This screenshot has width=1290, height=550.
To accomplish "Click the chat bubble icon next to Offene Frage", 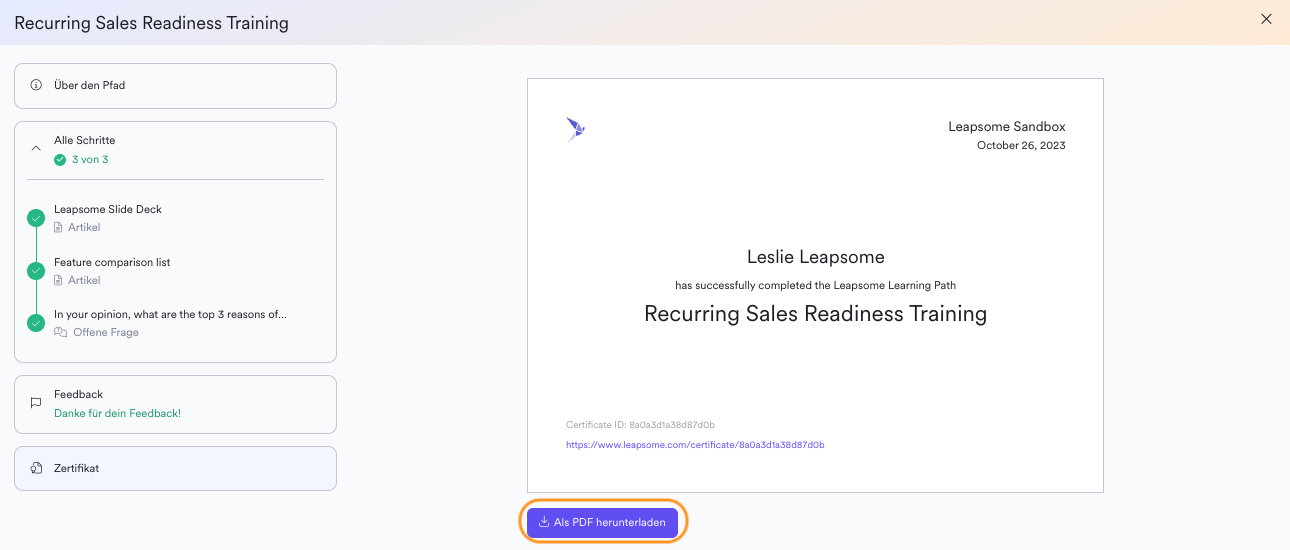I will [61, 333].
